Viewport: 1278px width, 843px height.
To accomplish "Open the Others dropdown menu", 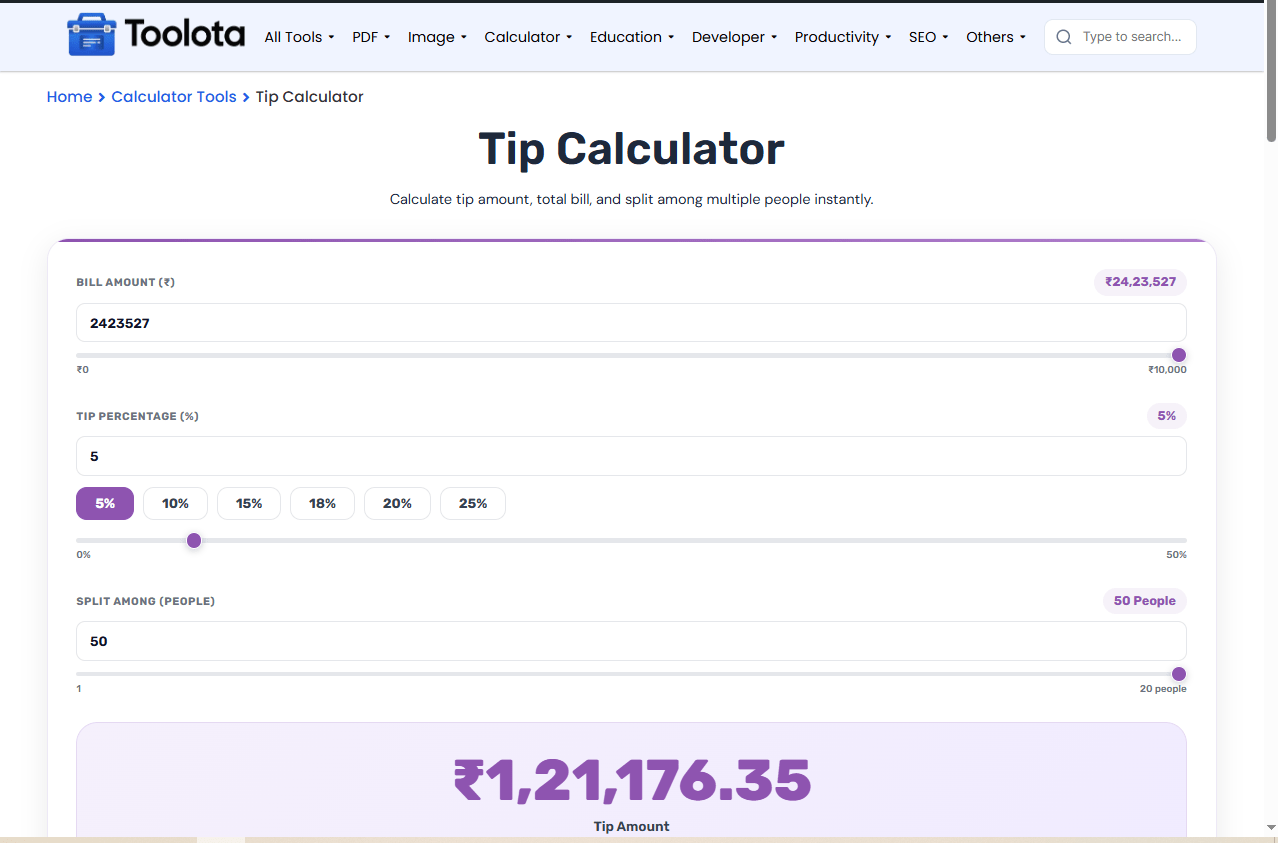I will click(x=996, y=37).
